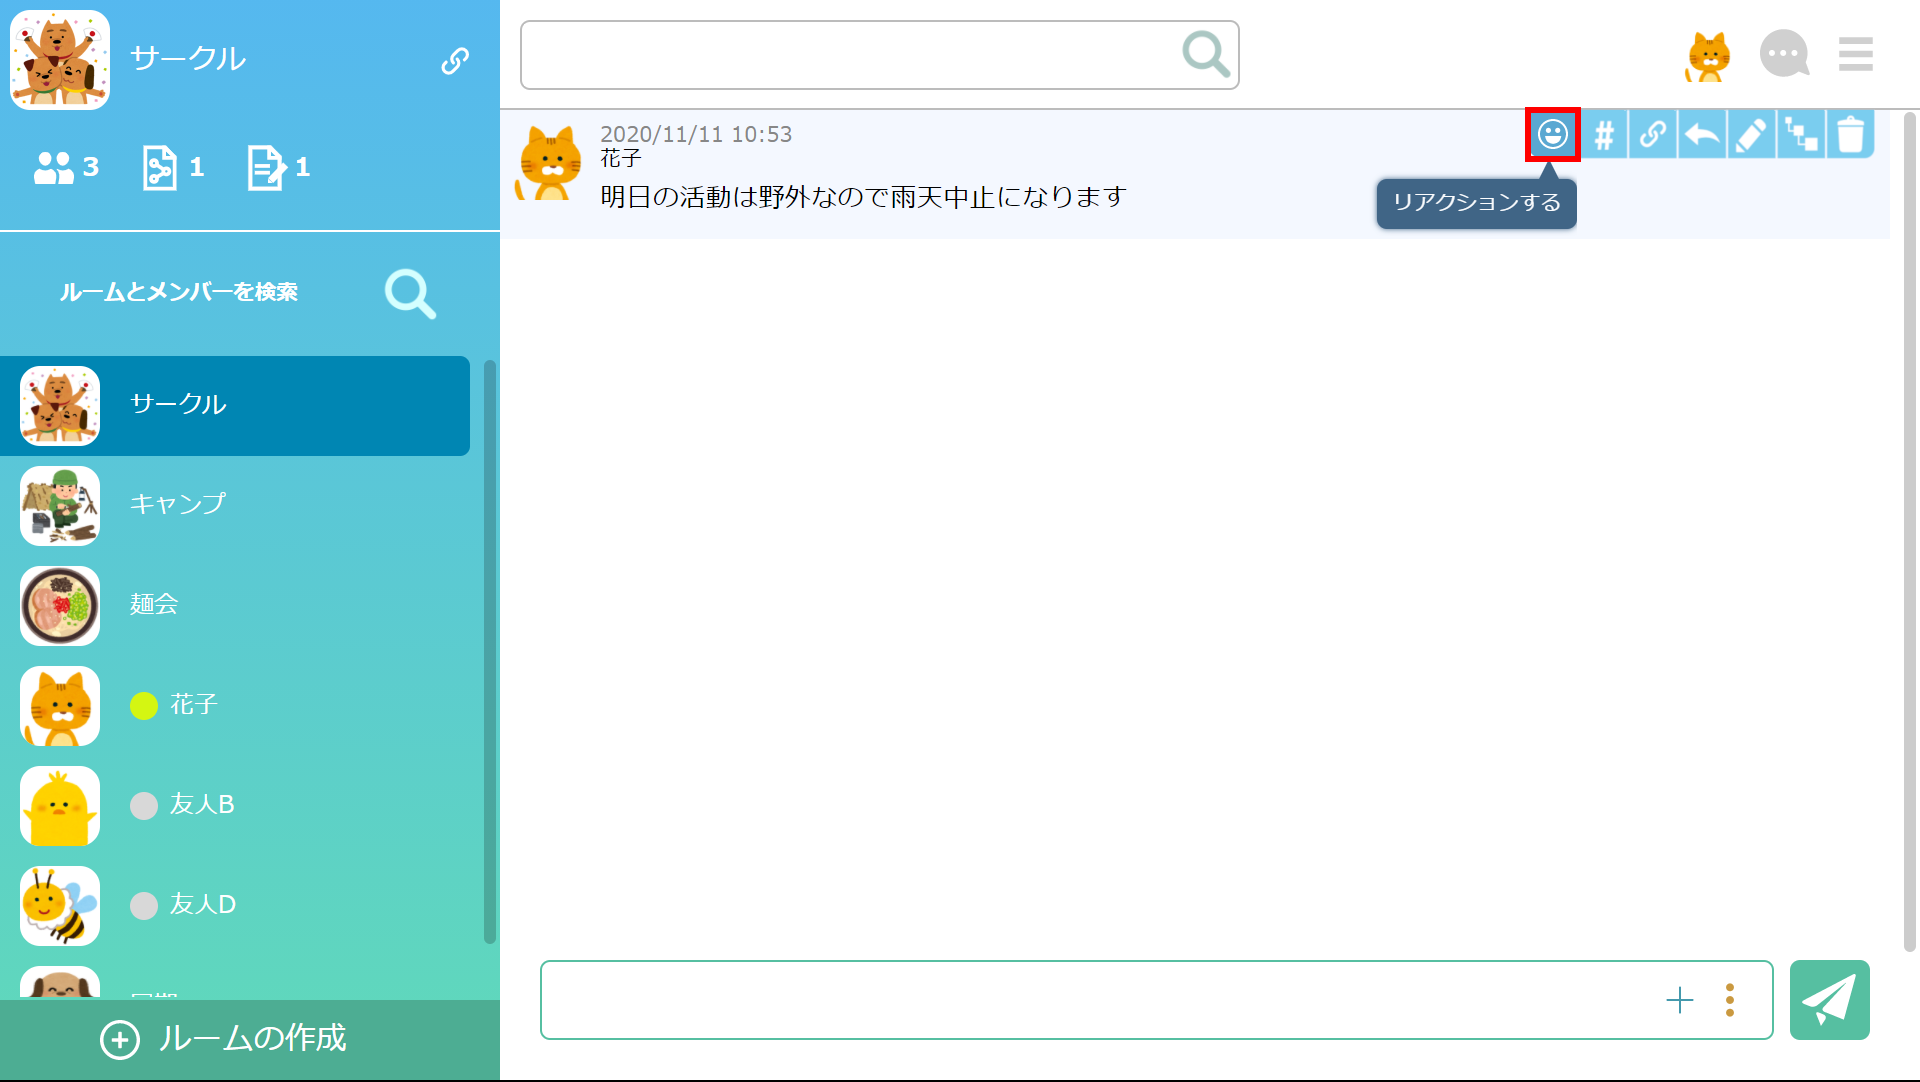Open the cat profile avatar in the header

[x=1708, y=56]
